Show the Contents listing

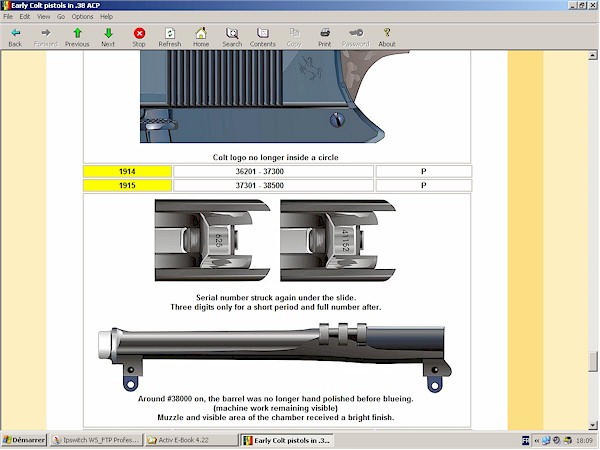click(262, 37)
